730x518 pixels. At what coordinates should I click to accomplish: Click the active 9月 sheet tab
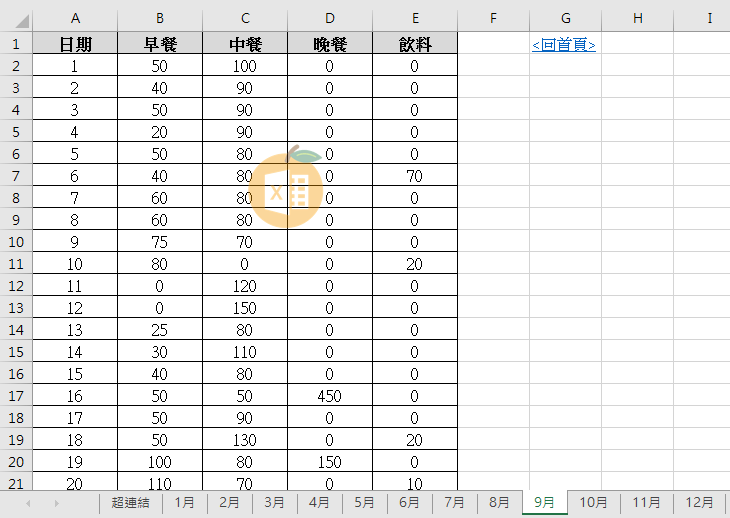pyautogui.click(x=545, y=502)
